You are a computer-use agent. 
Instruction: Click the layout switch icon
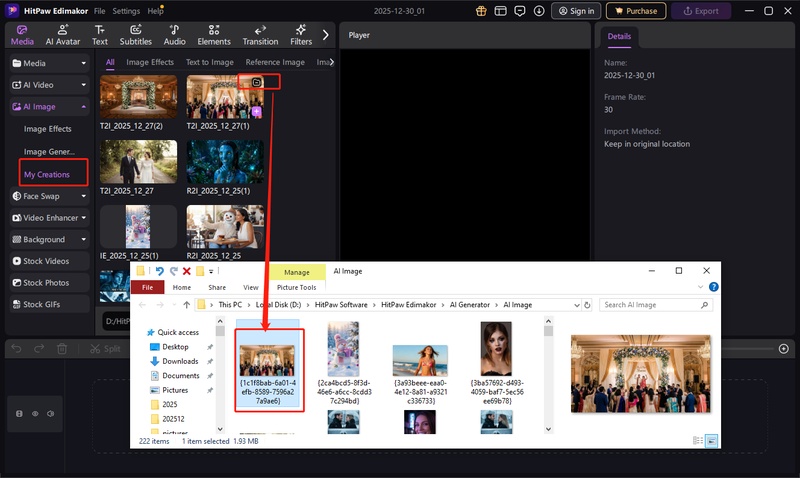(x=501, y=11)
